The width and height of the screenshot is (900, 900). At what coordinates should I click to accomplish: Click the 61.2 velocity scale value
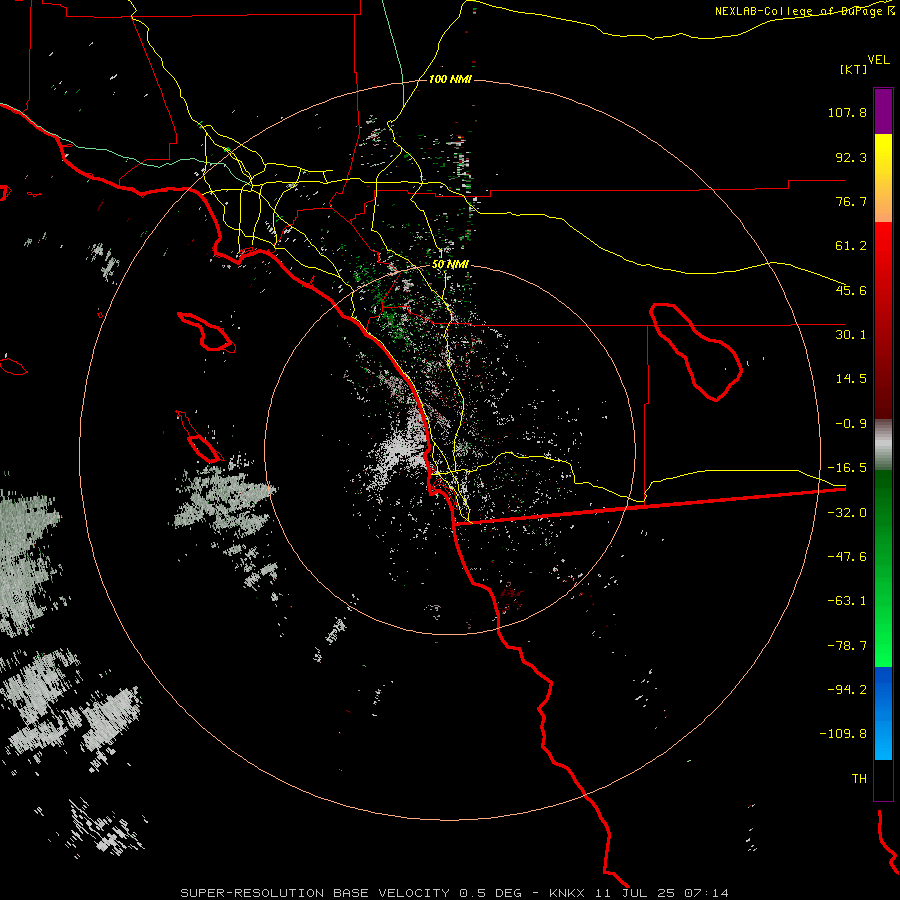(851, 246)
